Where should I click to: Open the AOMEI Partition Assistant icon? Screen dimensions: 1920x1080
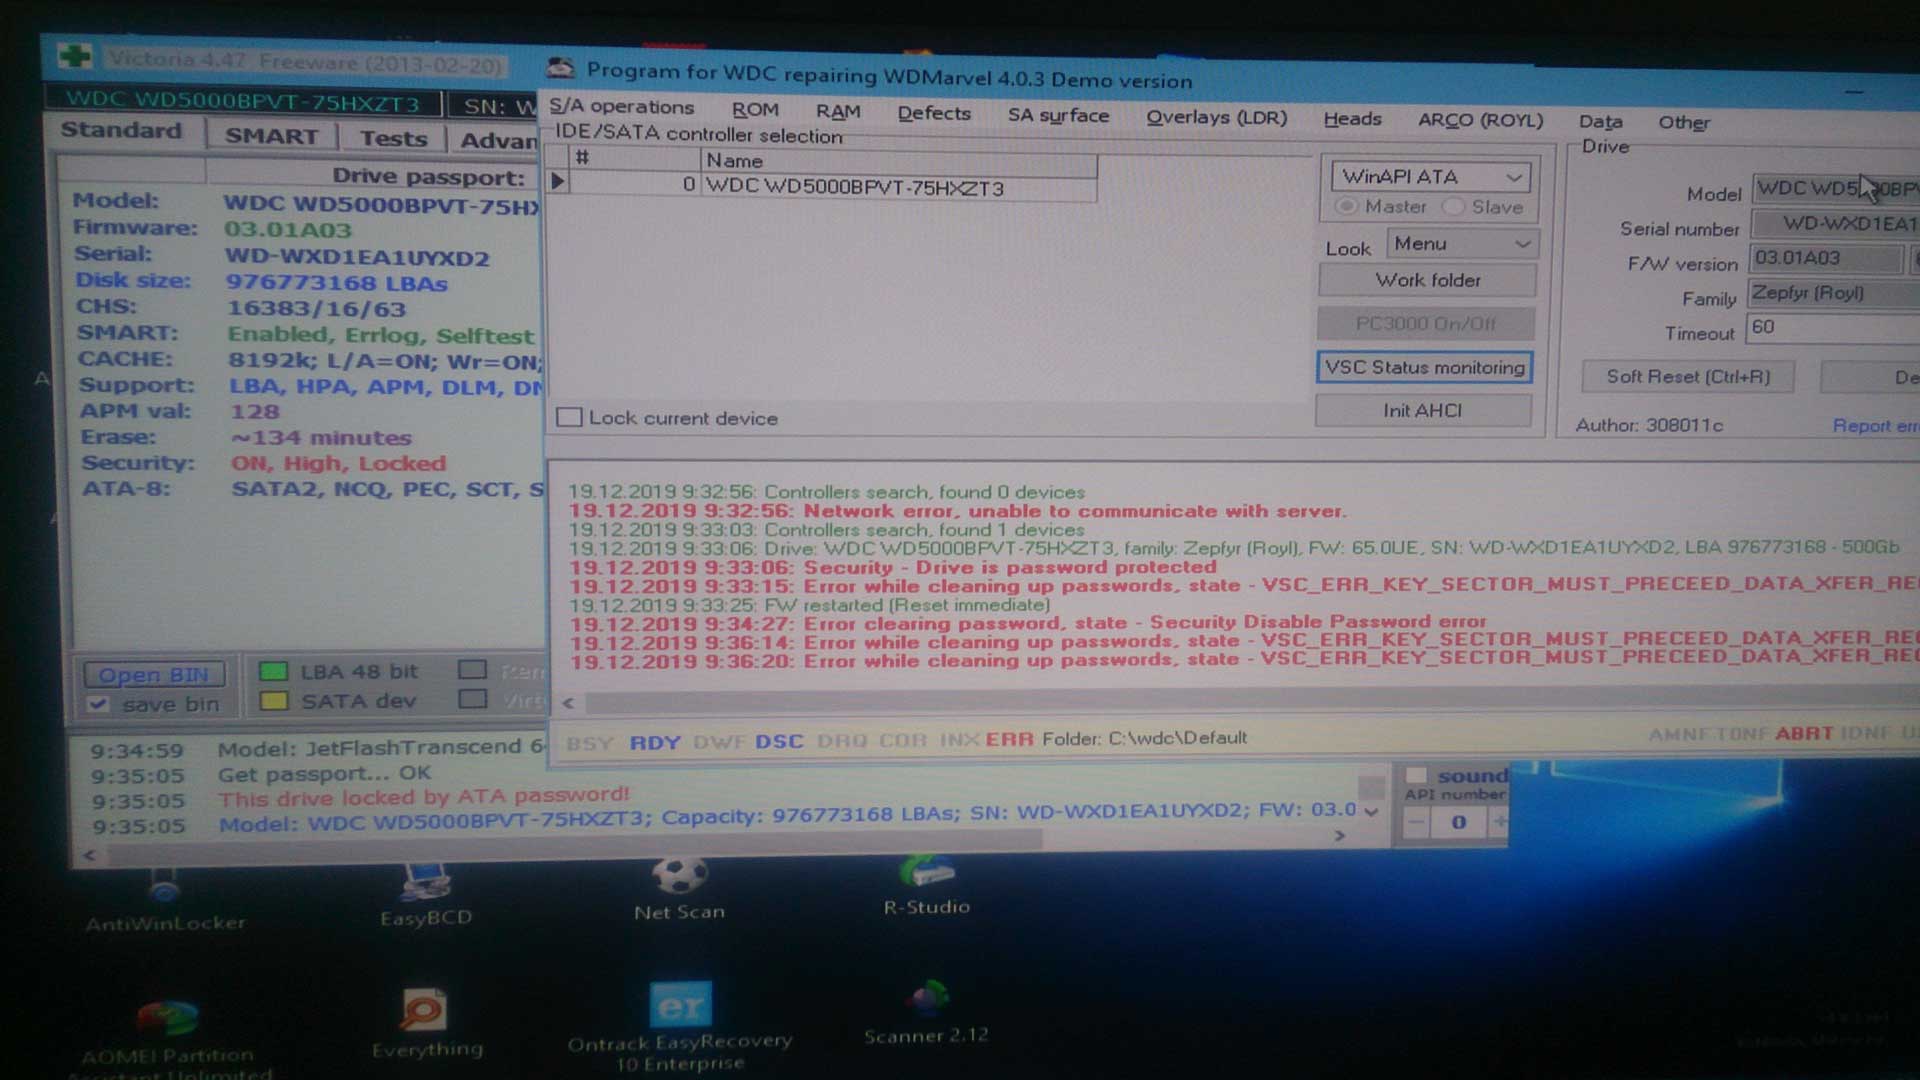click(x=168, y=1038)
